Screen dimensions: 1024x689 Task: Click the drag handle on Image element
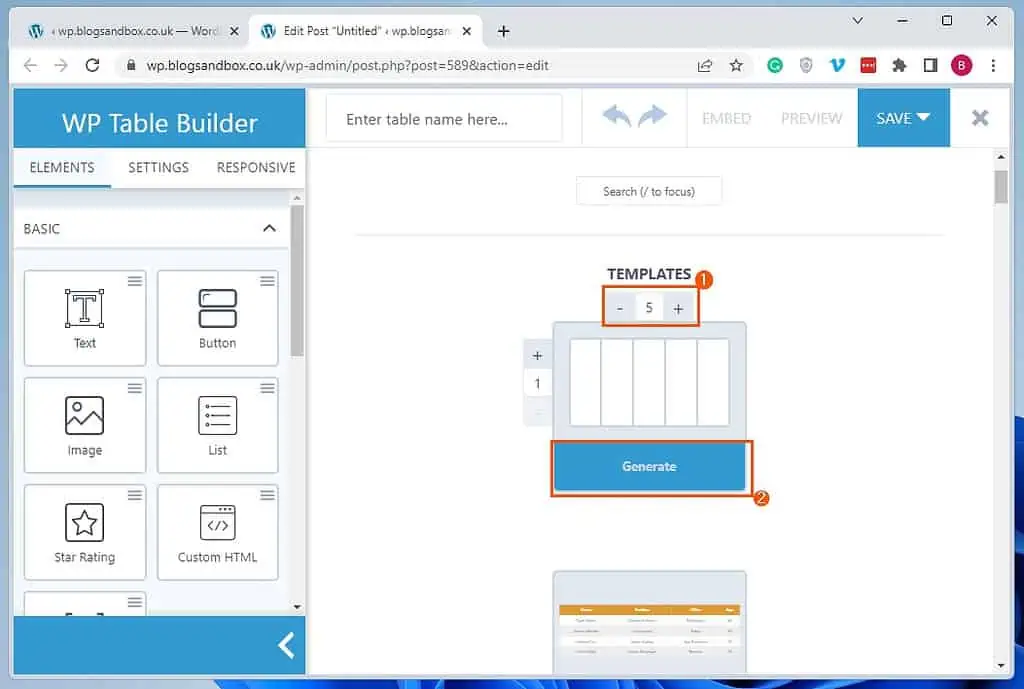pyautogui.click(x=135, y=388)
